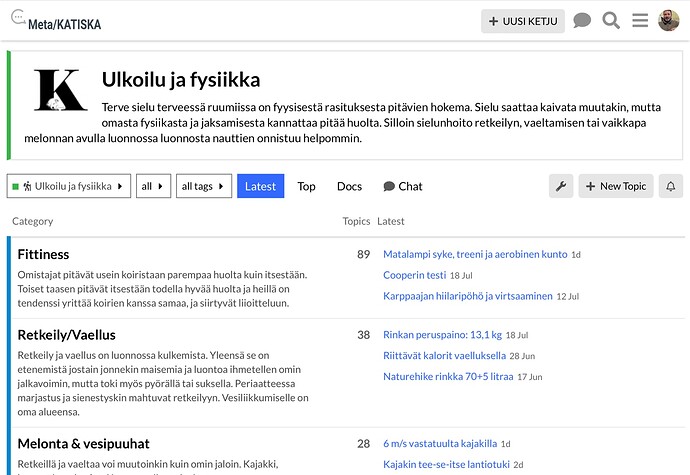Screen dimensions: 690x475
Task: Open the hamburger menu icon
Action: [x=640, y=21]
